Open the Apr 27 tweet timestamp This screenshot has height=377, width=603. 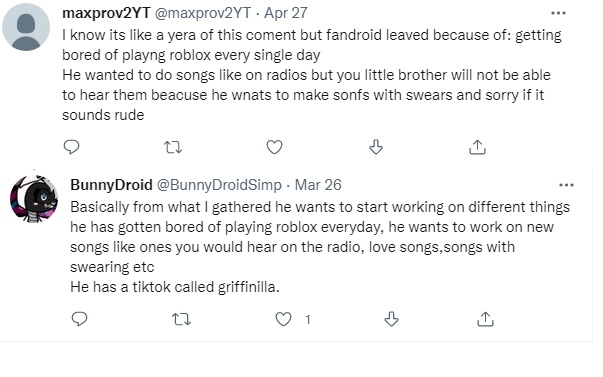click(x=286, y=13)
